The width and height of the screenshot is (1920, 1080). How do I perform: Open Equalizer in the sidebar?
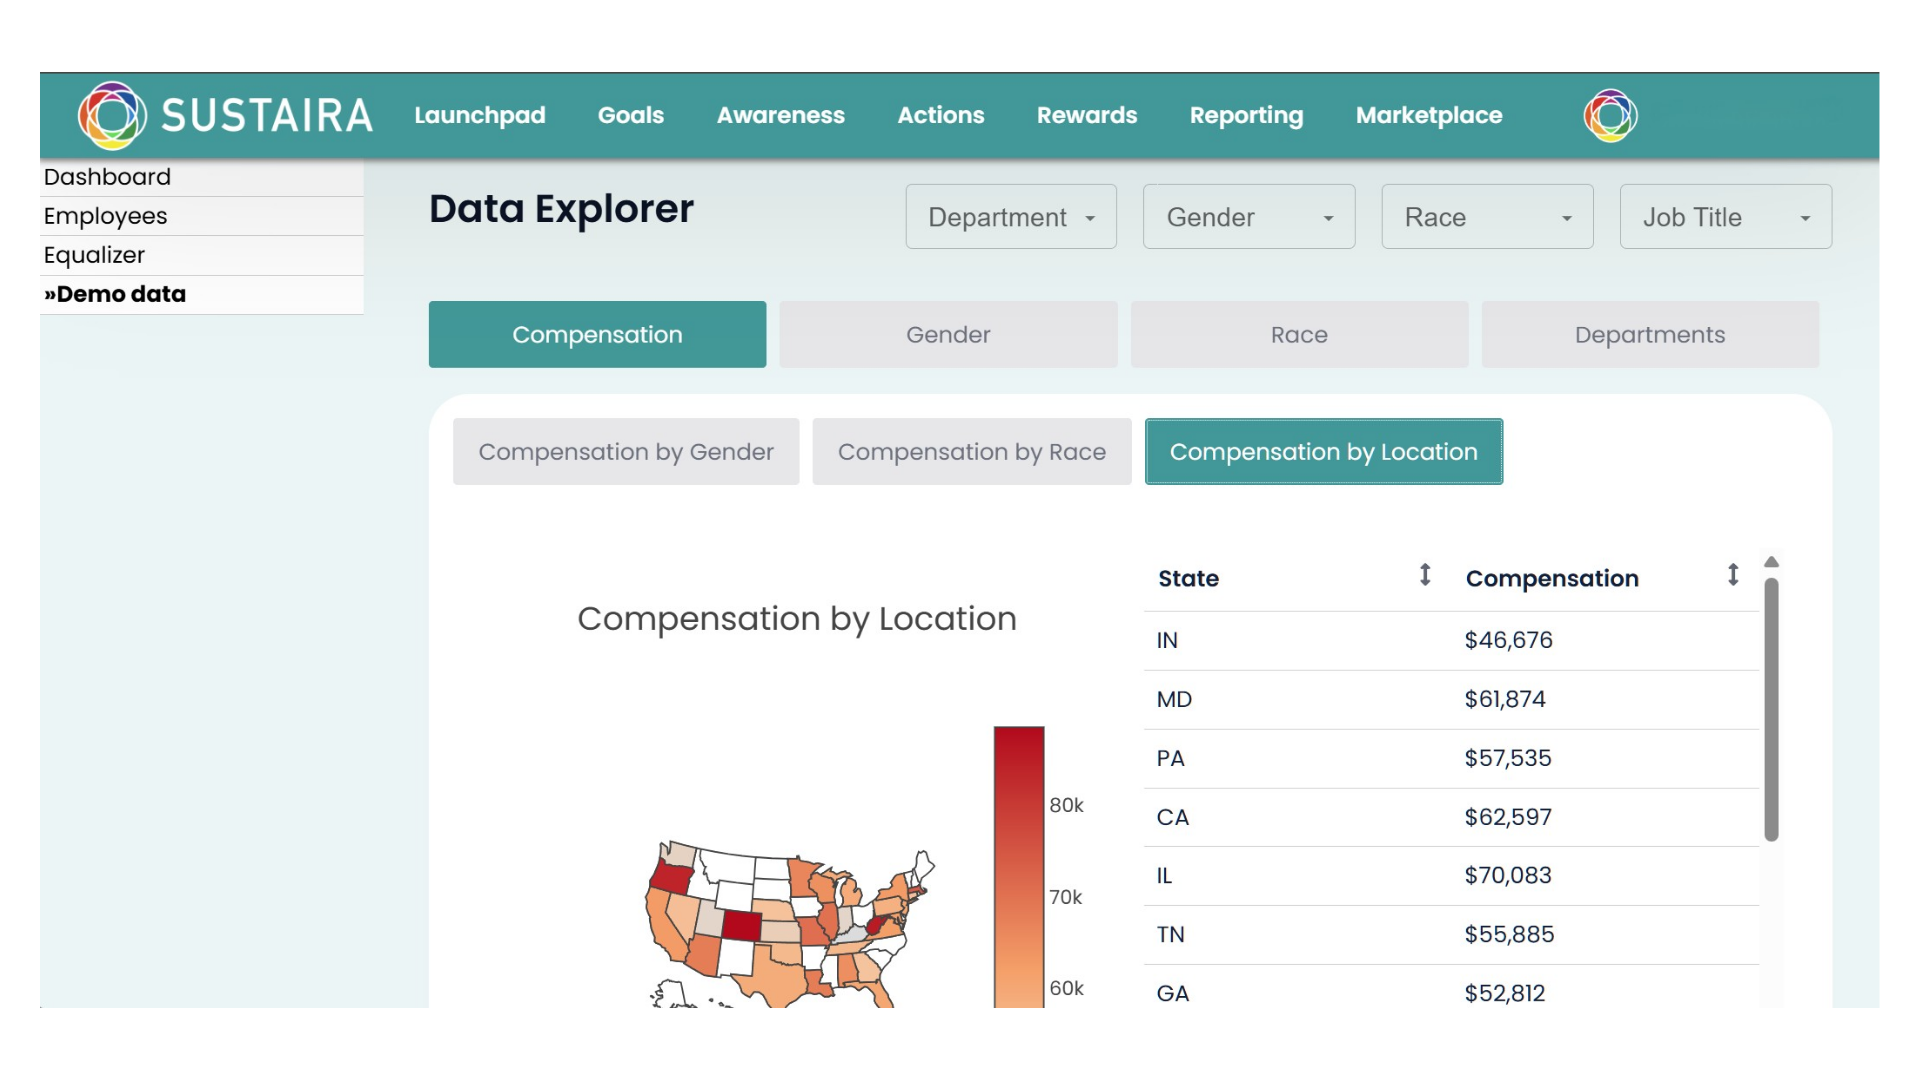click(x=95, y=255)
